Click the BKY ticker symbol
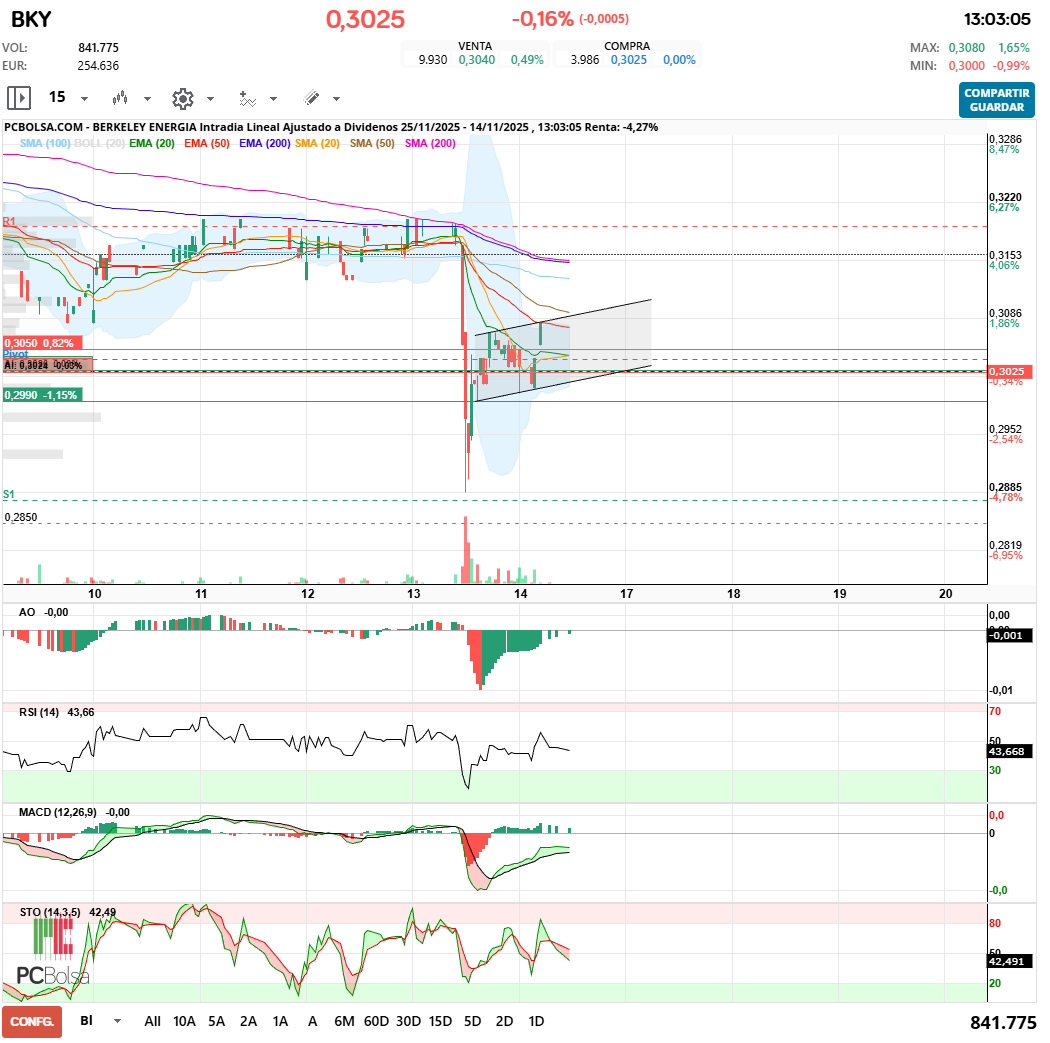Image resolution: width=1050 pixels, height=1043 pixels. [31, 19]
